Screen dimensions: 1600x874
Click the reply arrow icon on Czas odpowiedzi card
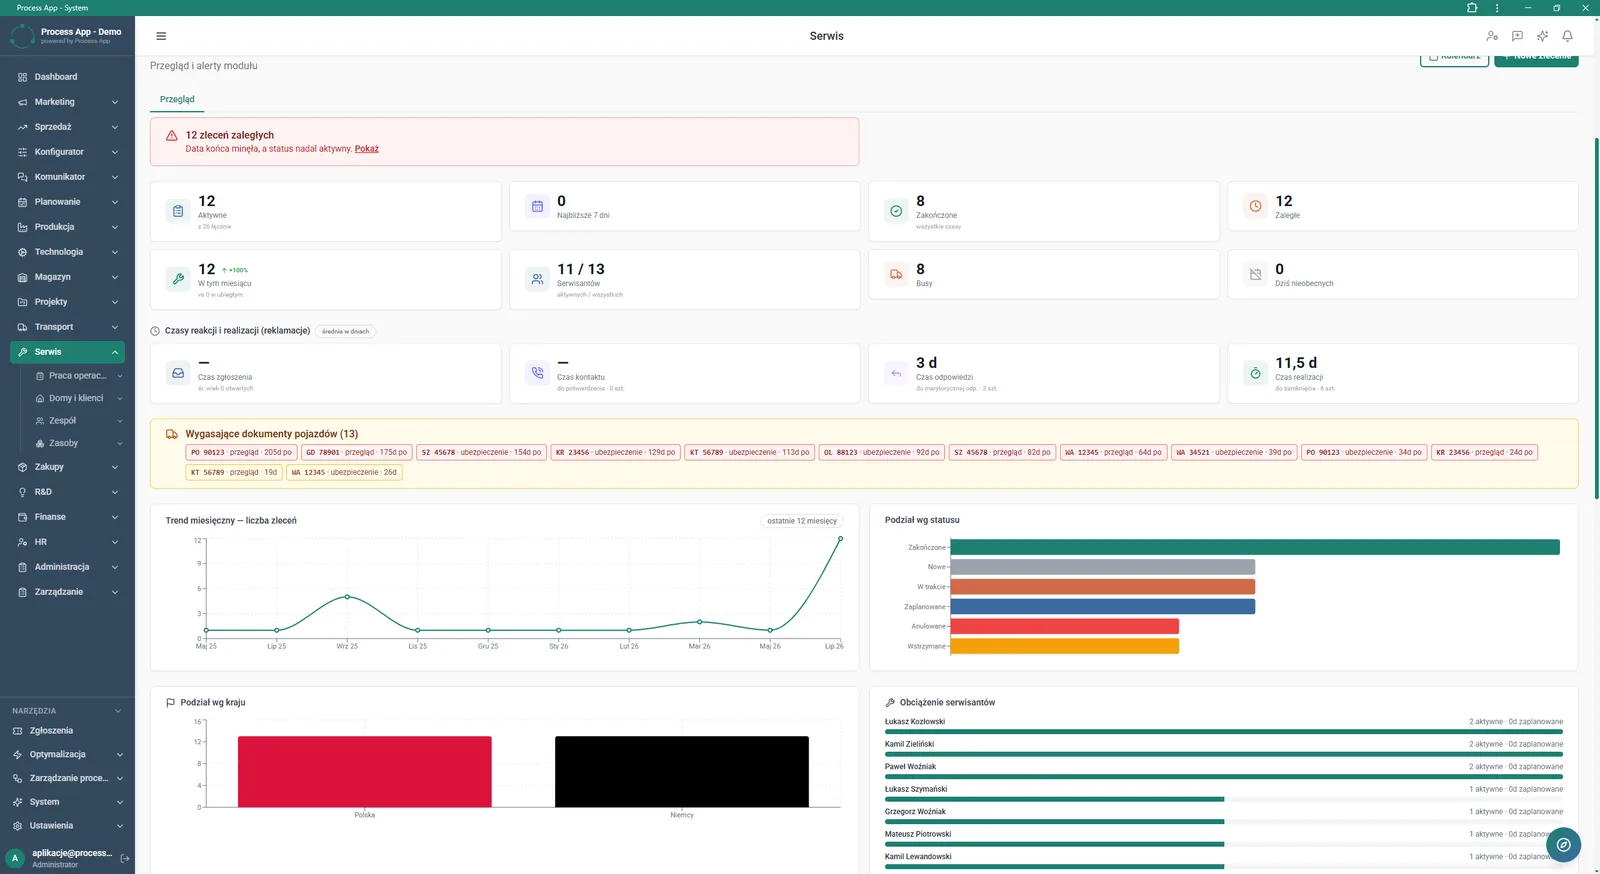tap(896, 373)
